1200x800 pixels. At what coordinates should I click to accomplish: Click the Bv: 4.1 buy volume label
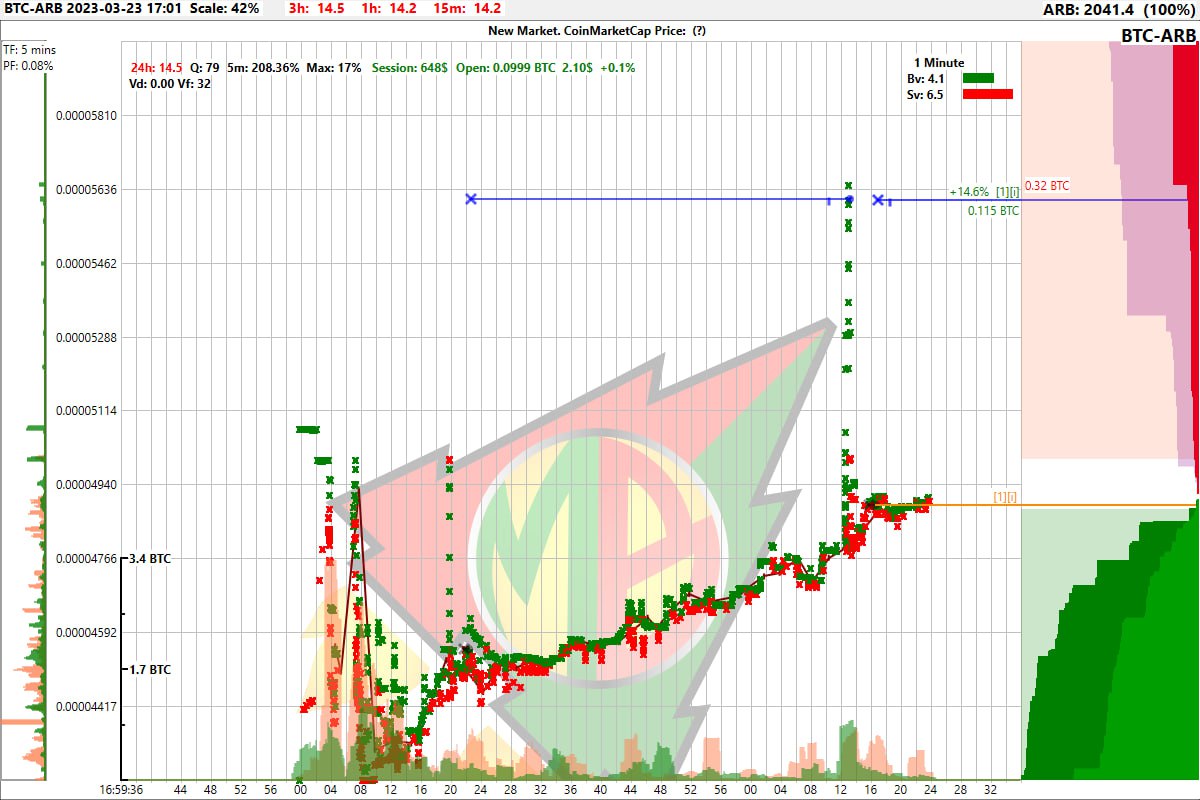click(x=926, y=78)
